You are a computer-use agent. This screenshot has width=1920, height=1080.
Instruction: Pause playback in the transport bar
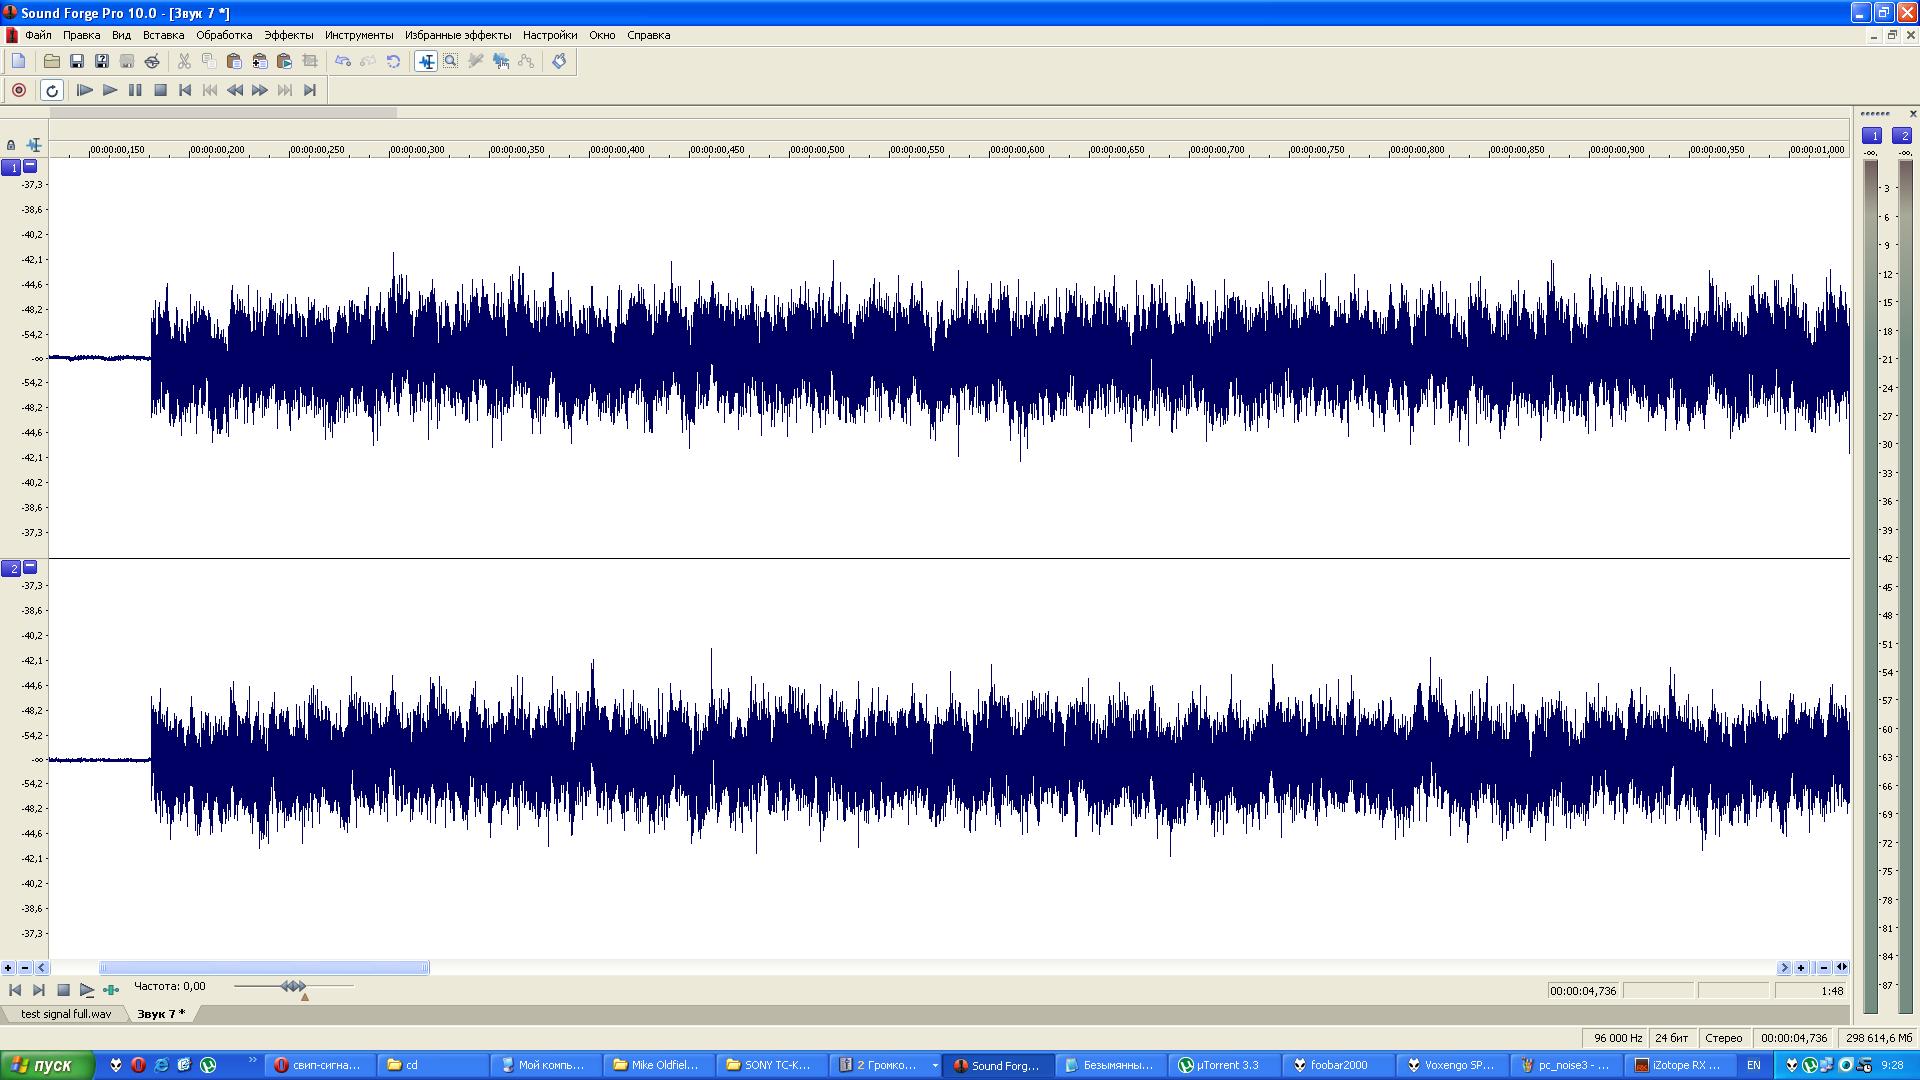pyautogui.click(x=135, y=90)
